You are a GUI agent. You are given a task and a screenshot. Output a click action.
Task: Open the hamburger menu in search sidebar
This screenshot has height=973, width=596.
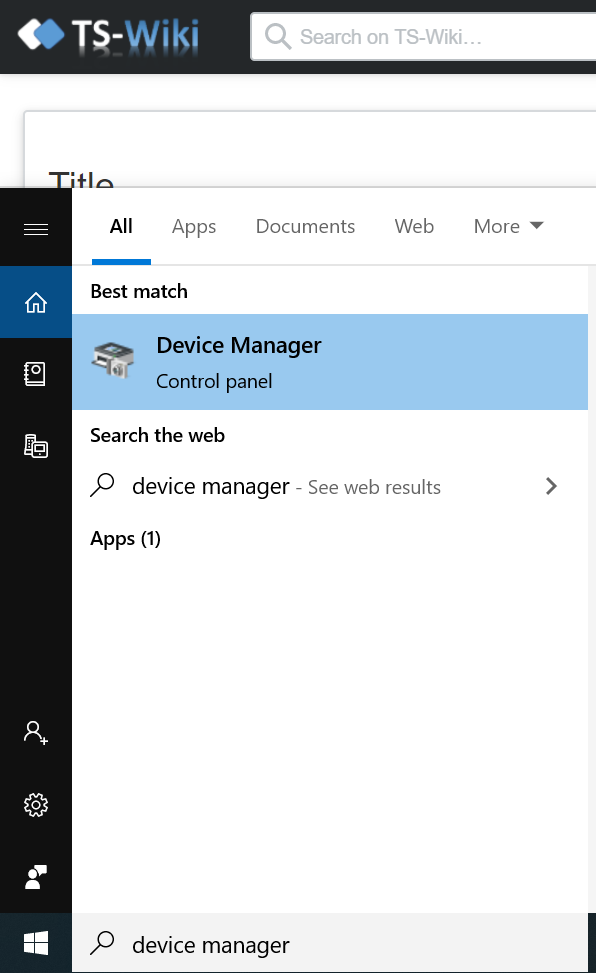coord(35,230)
